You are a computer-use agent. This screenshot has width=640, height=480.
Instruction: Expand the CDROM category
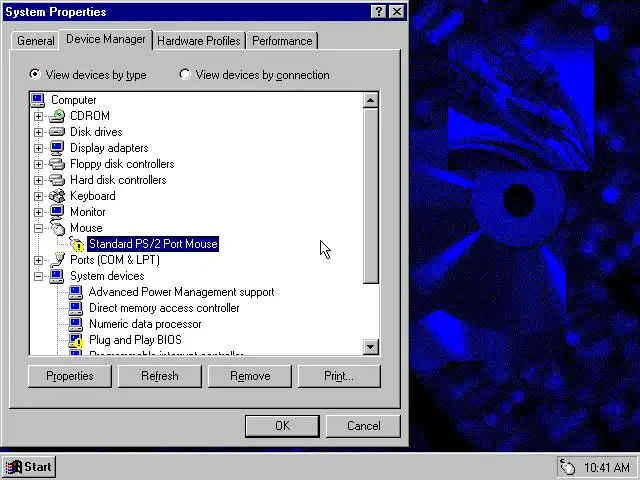38,116
